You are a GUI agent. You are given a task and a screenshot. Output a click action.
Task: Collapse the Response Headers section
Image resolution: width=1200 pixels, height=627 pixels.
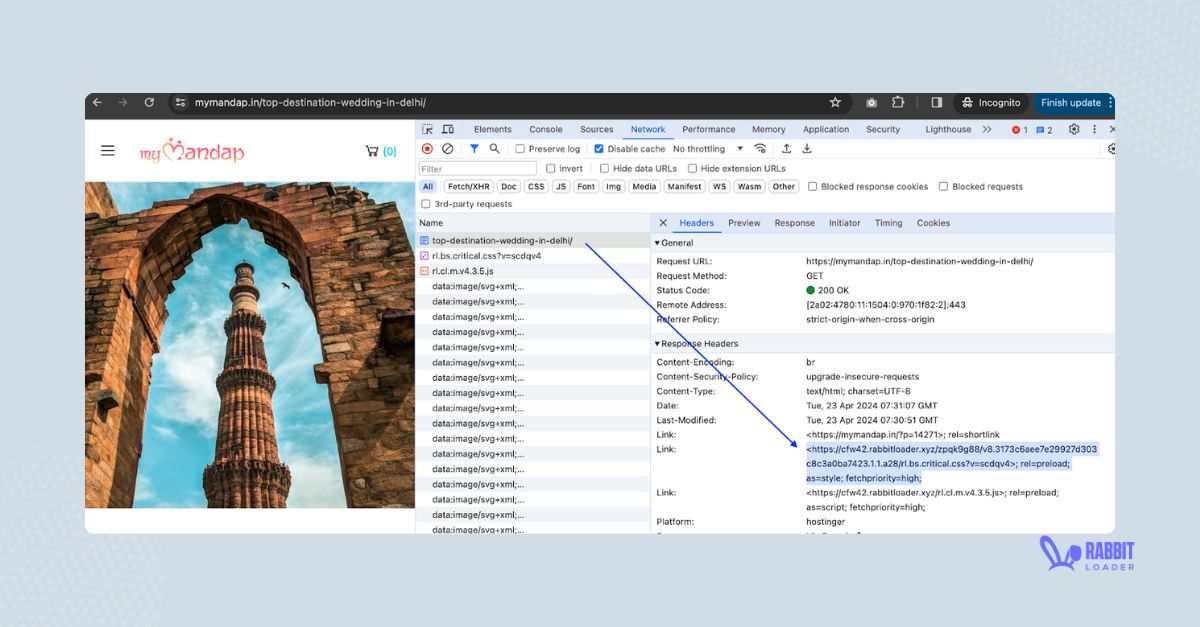pos(659,343)
